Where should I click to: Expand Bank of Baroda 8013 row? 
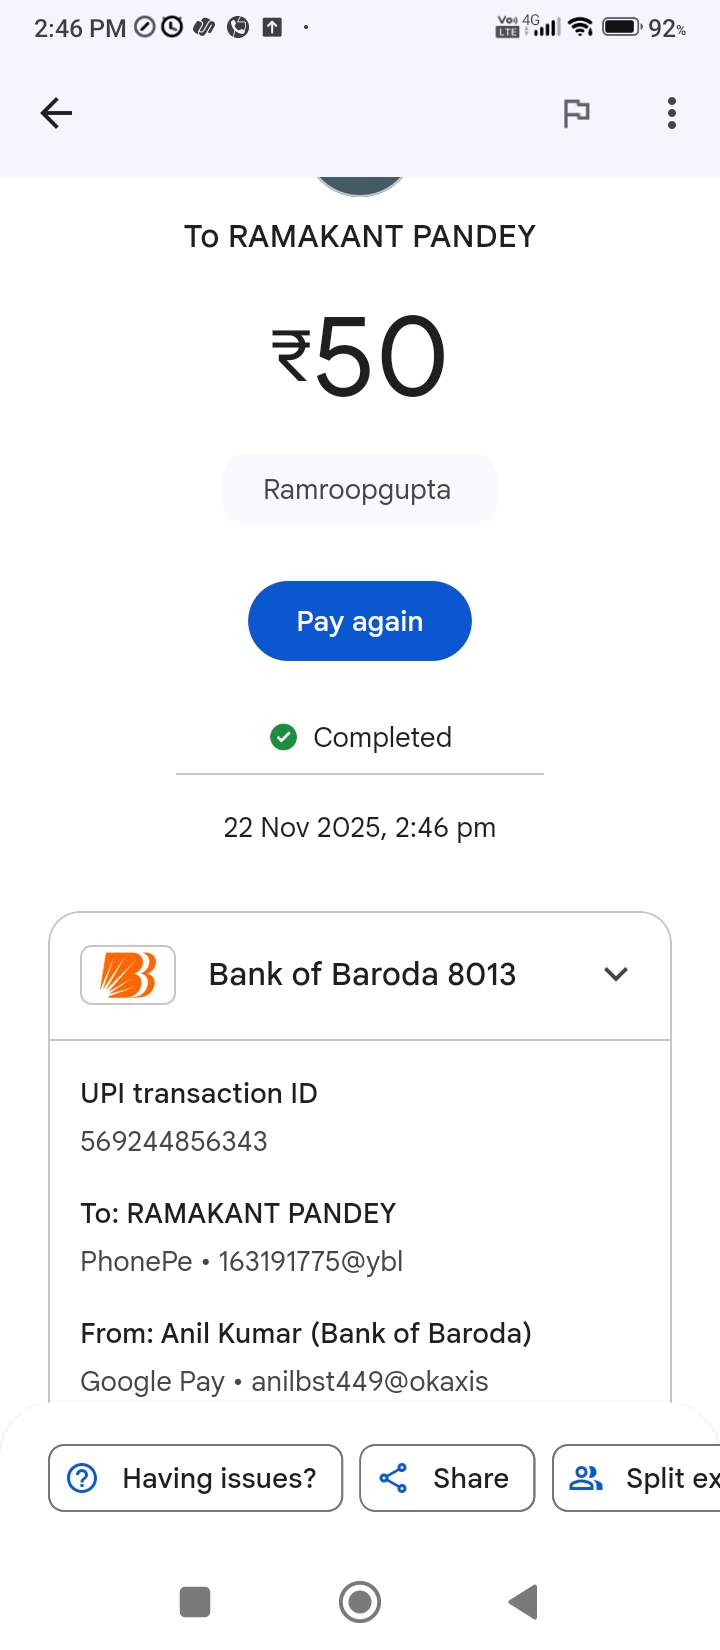tap(362, 975)
